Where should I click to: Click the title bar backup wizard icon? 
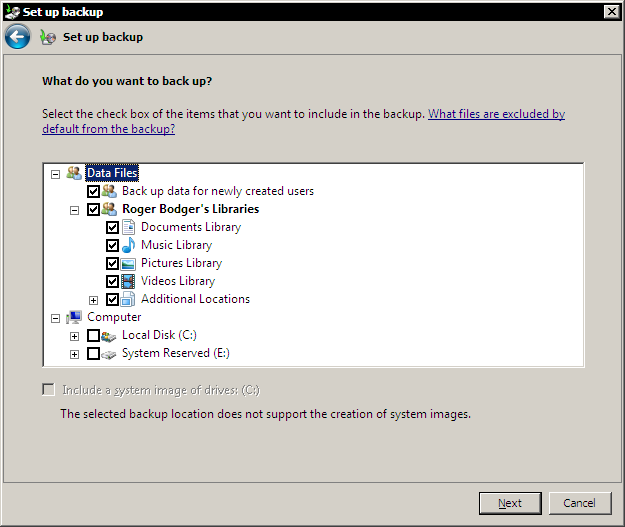pyautogui.click(x=12, y=12)
